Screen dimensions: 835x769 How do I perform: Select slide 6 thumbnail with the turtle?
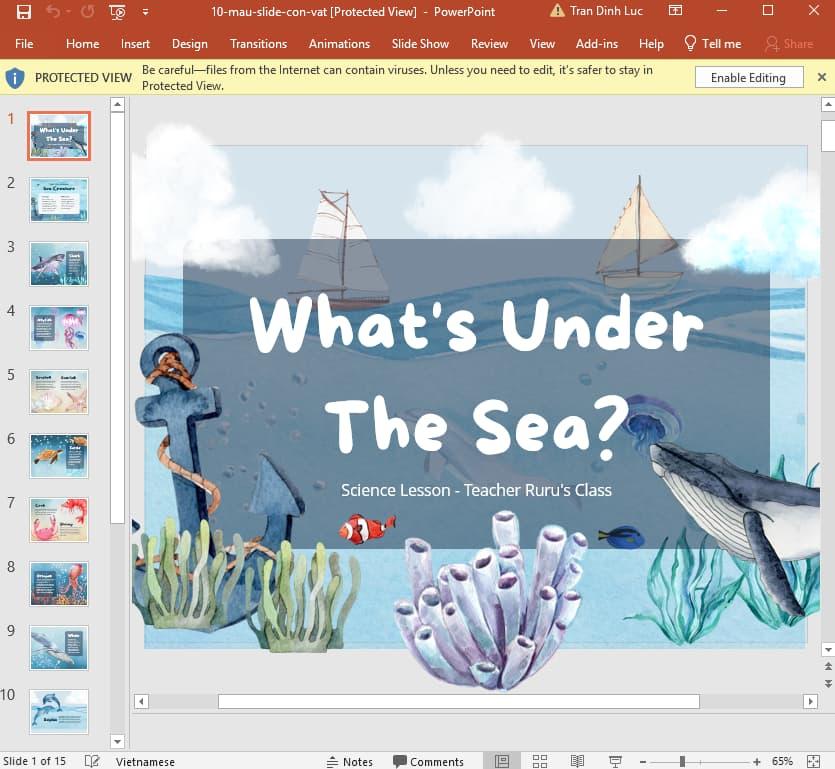tap(59, 455)
